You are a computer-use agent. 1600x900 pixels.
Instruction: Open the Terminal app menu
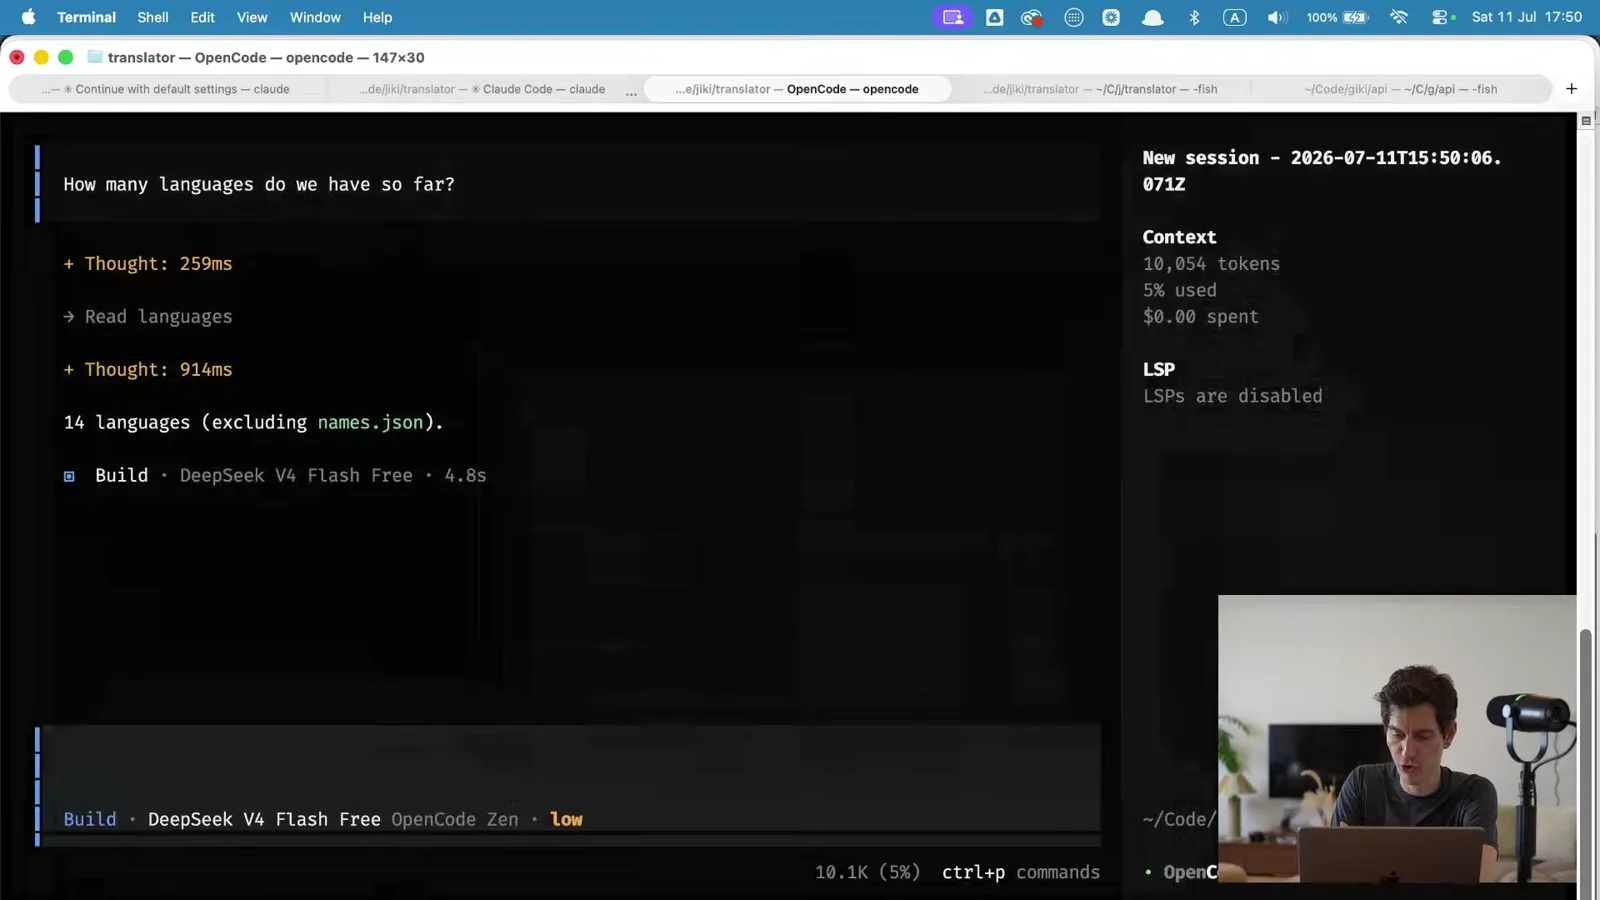86,17
